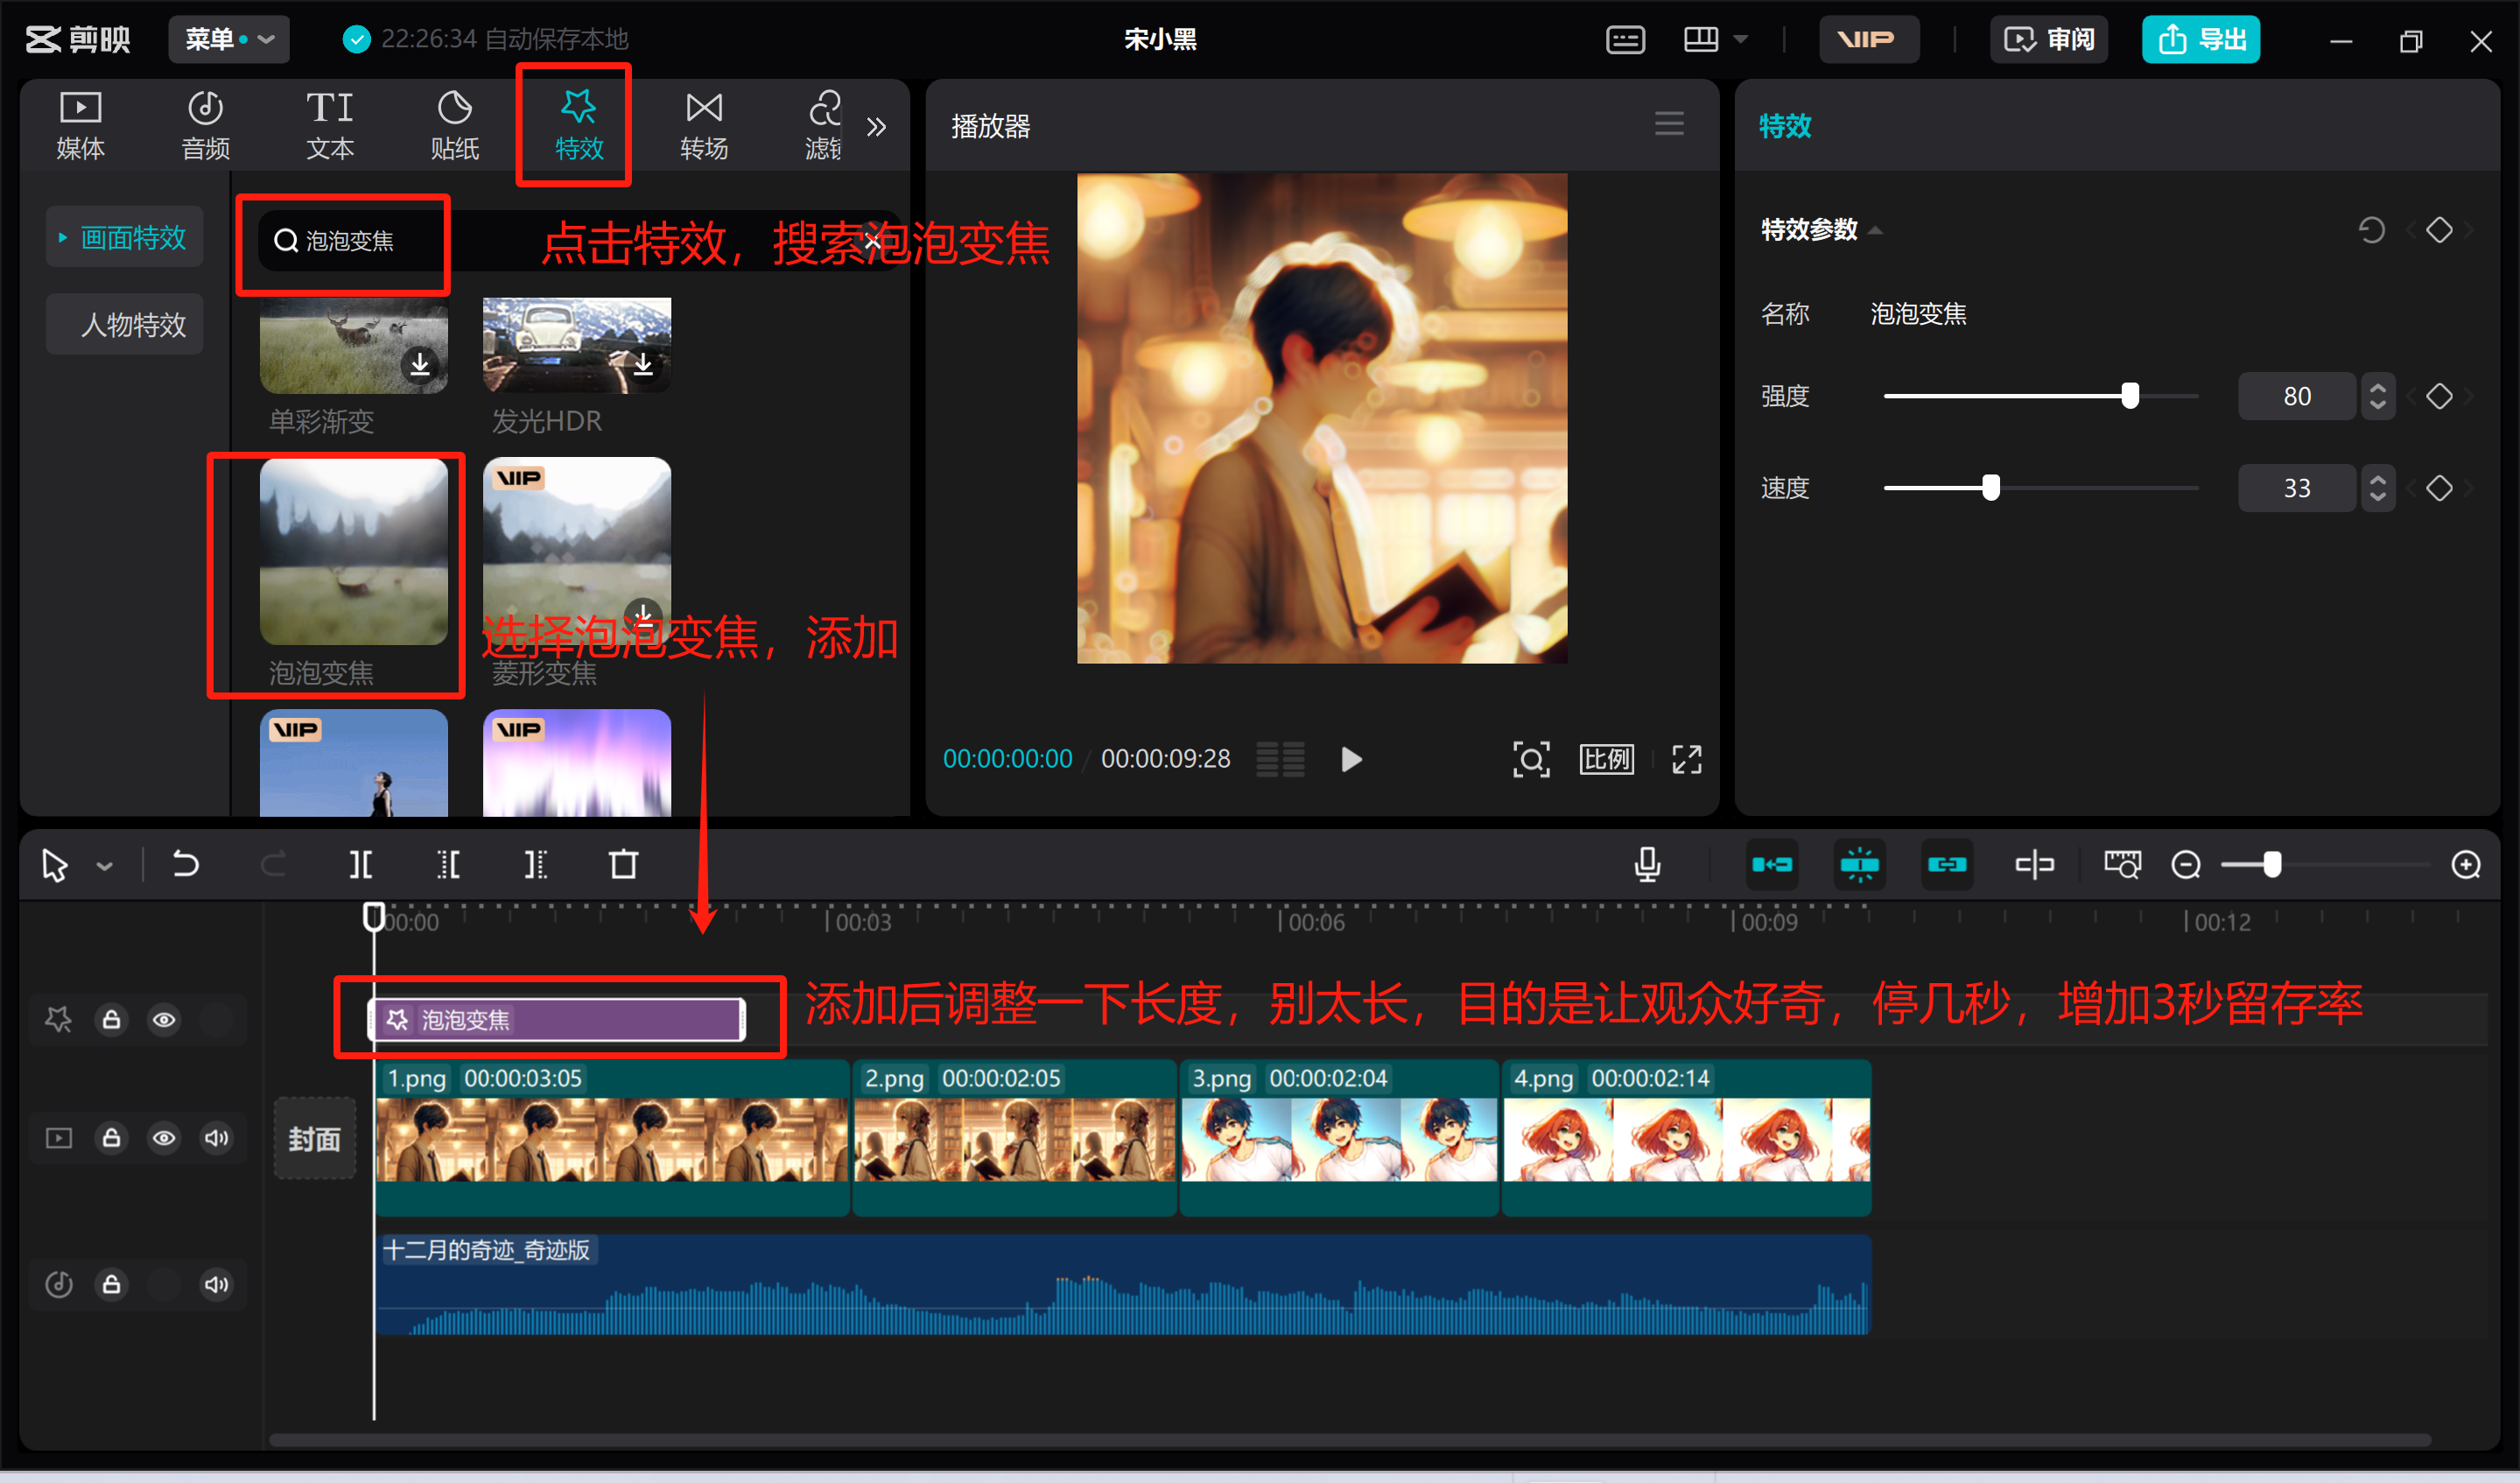Delete left of playhead
The width and height of the screenshot is (2520, 1483).
pyautogui.click(x=448, y=864)
